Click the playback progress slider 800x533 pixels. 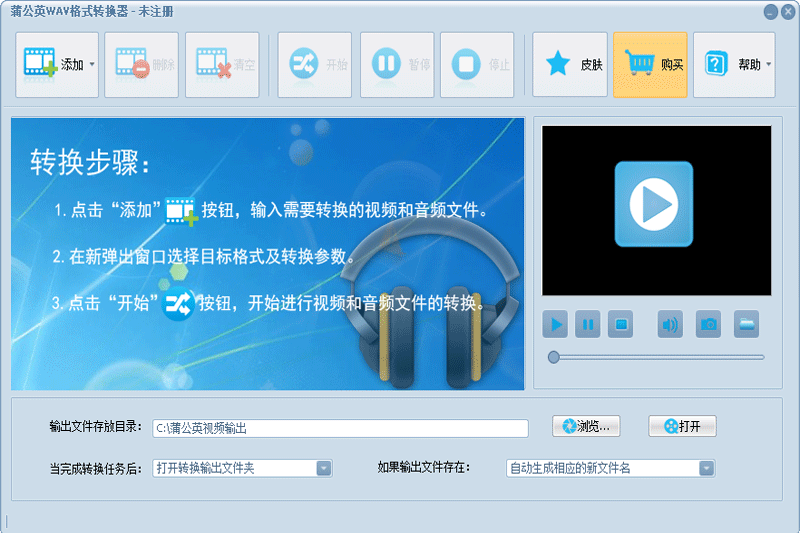click(x=656, y=357)
